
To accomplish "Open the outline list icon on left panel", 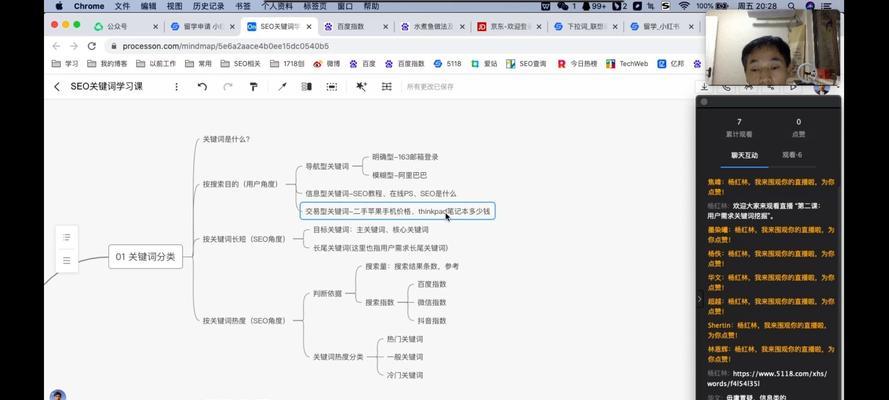I will pyautogui.click(x=66, y=237).
